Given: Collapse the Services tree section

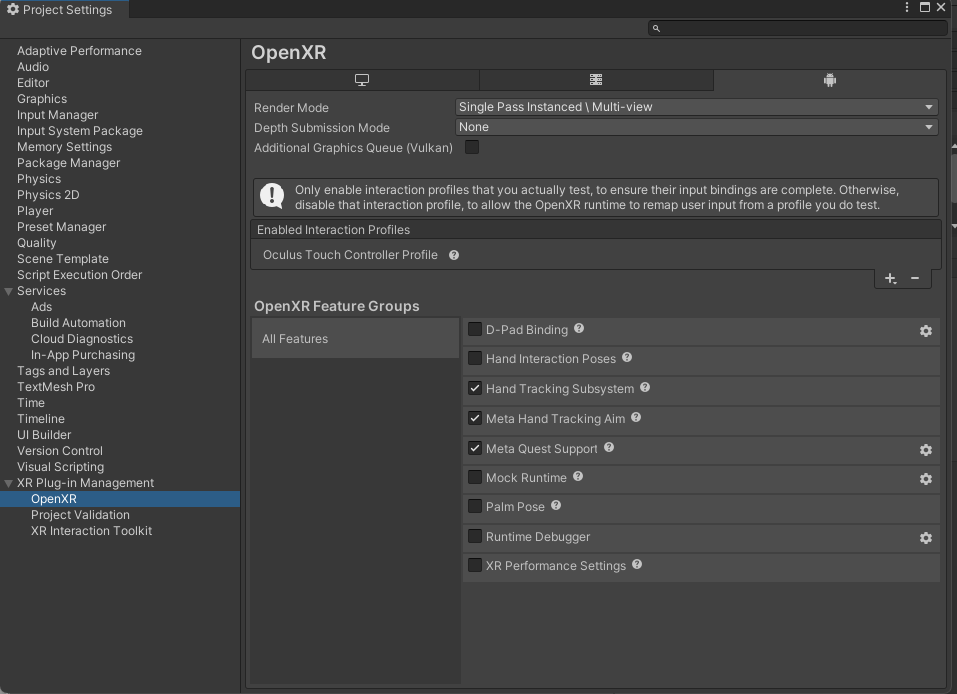Looking at the screenshot, I should point(9,291).
